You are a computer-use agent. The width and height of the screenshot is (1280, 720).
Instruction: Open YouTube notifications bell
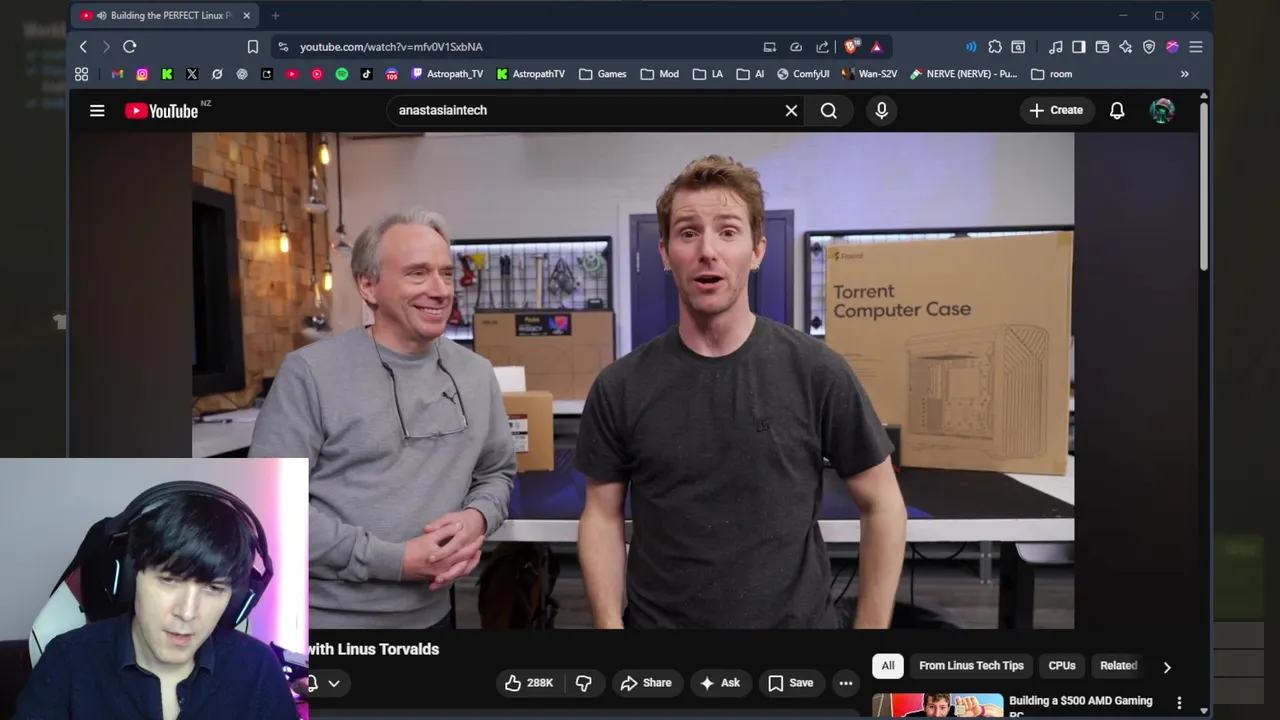point(1117,111)
